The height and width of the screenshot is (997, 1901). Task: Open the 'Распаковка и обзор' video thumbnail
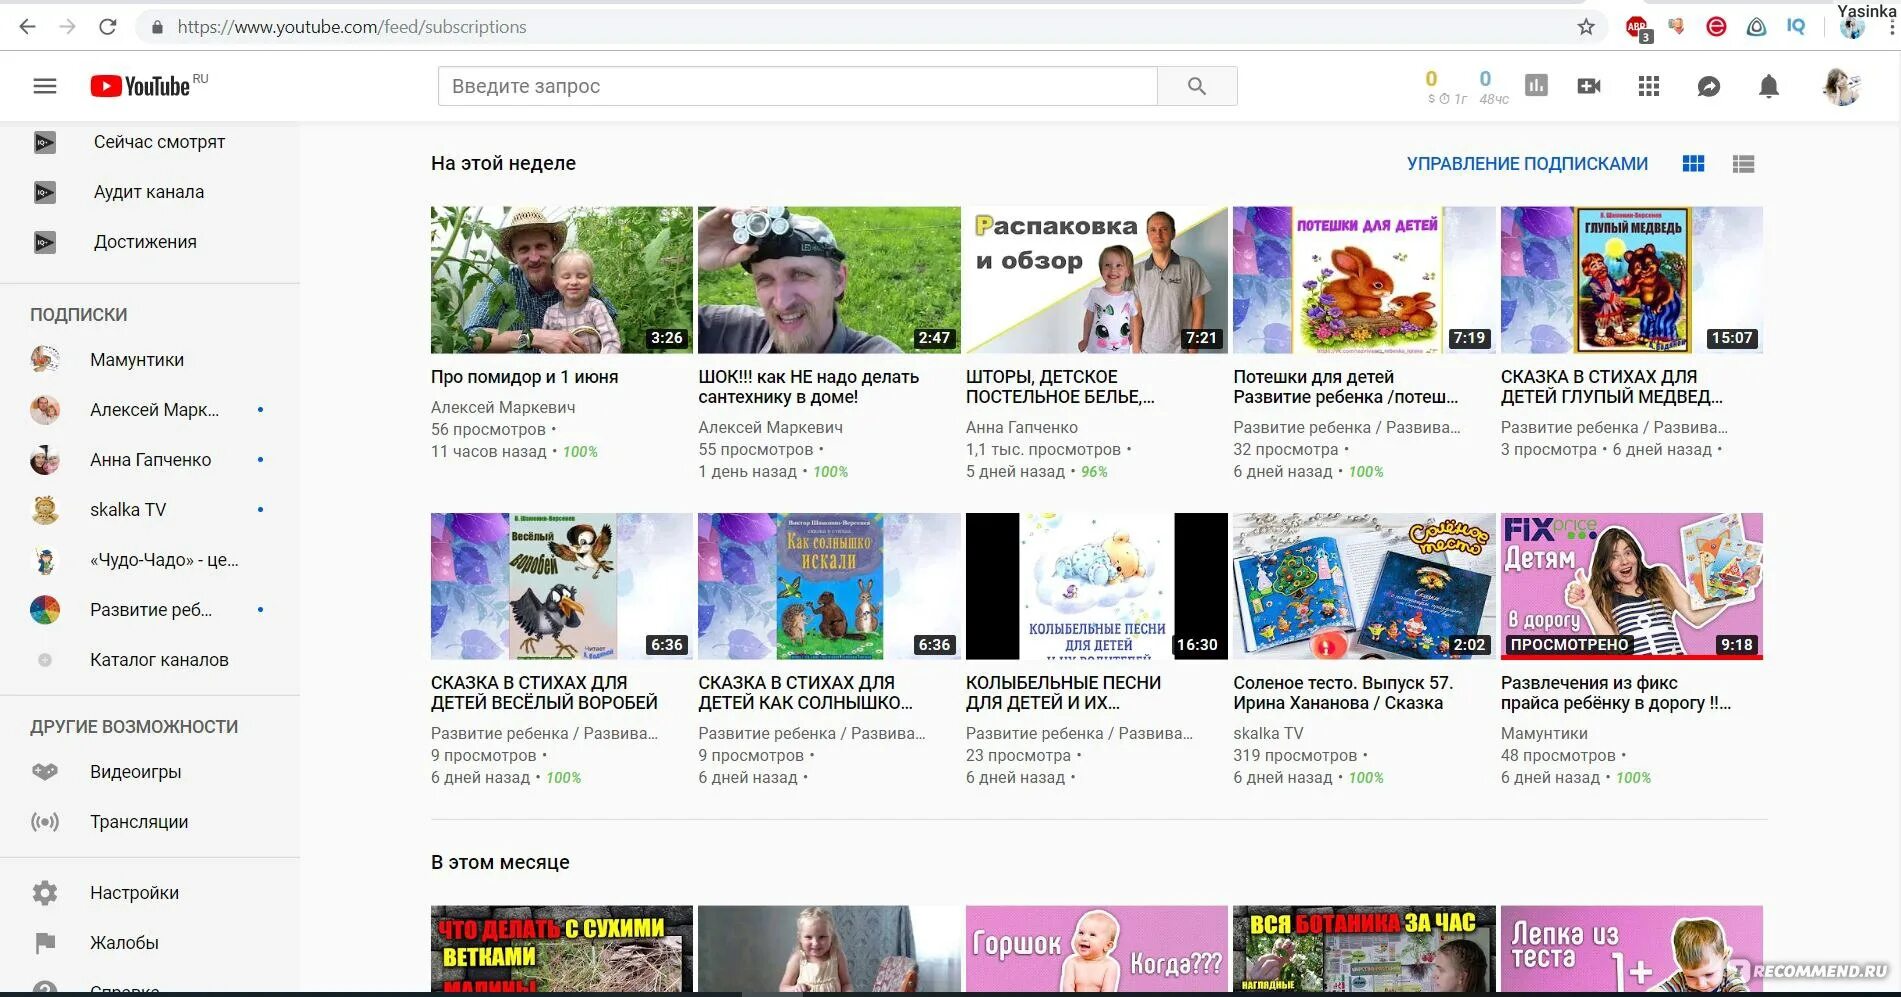pyautogui.click(x=1096, y=280)
